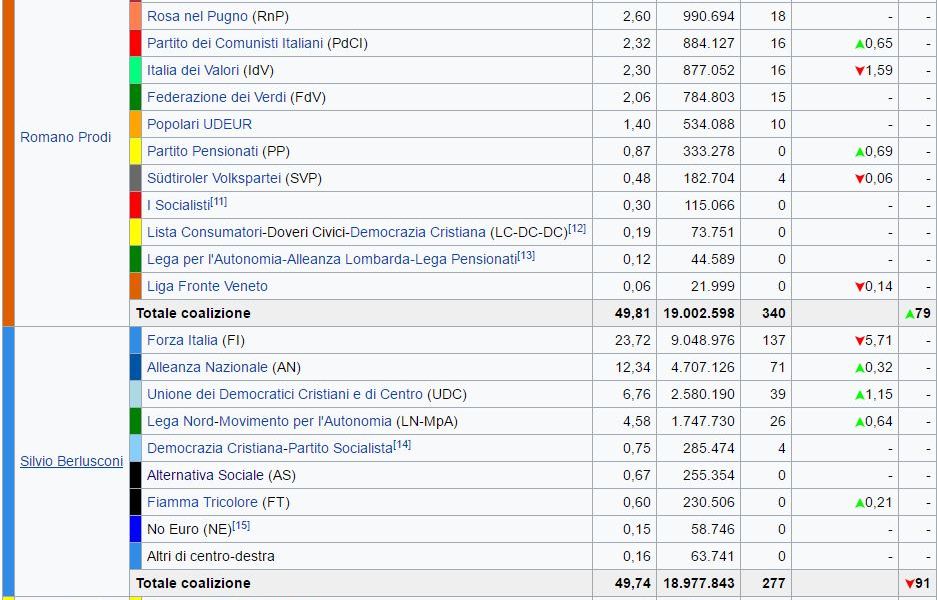The image size is (937, 600).
Task: Click the red color swatch beside Partito dei Comunisti
Action: click(x=138, y=43)
